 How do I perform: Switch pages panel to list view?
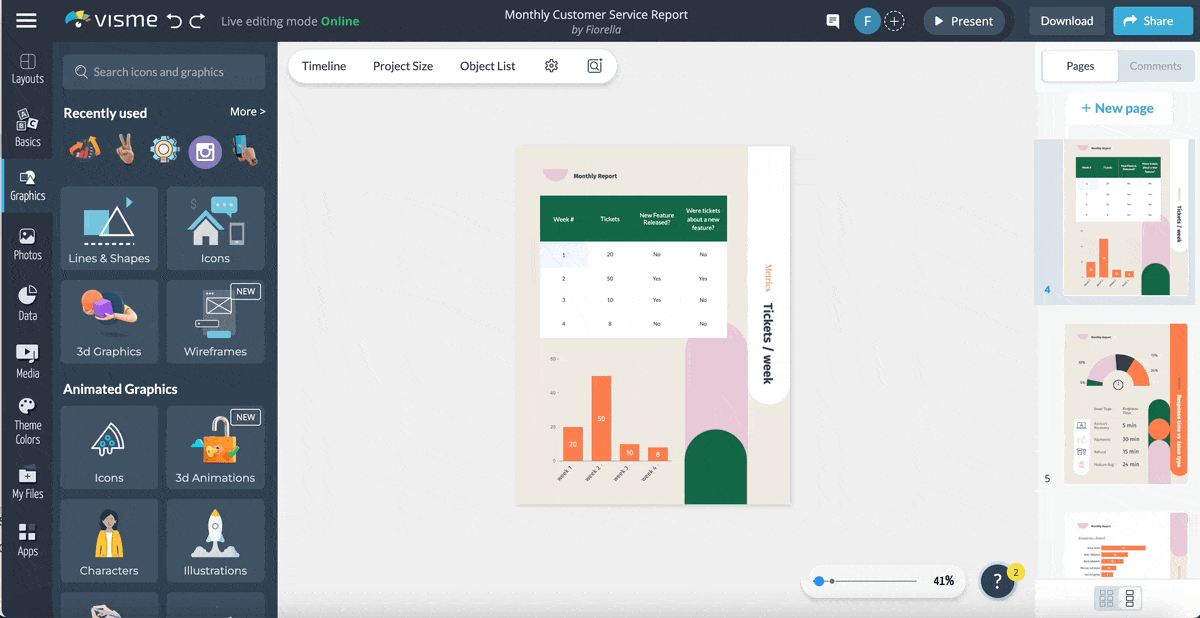1130,598
